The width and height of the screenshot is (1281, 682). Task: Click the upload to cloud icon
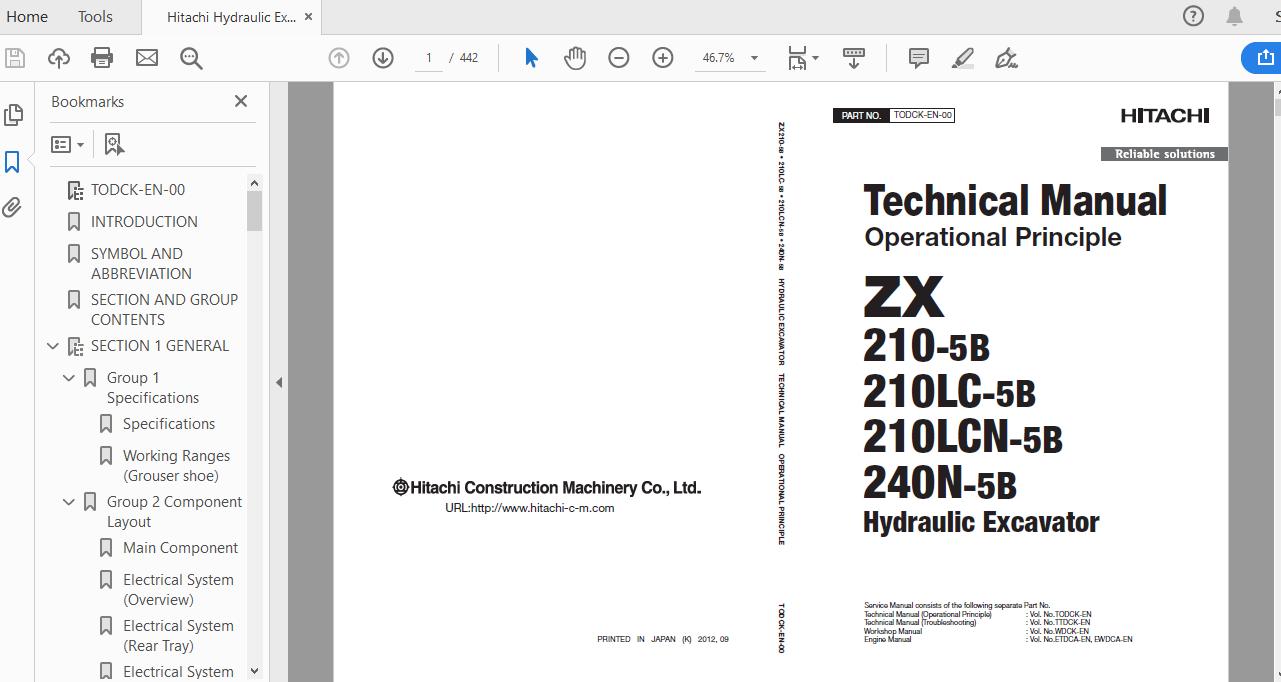[59, 58]
